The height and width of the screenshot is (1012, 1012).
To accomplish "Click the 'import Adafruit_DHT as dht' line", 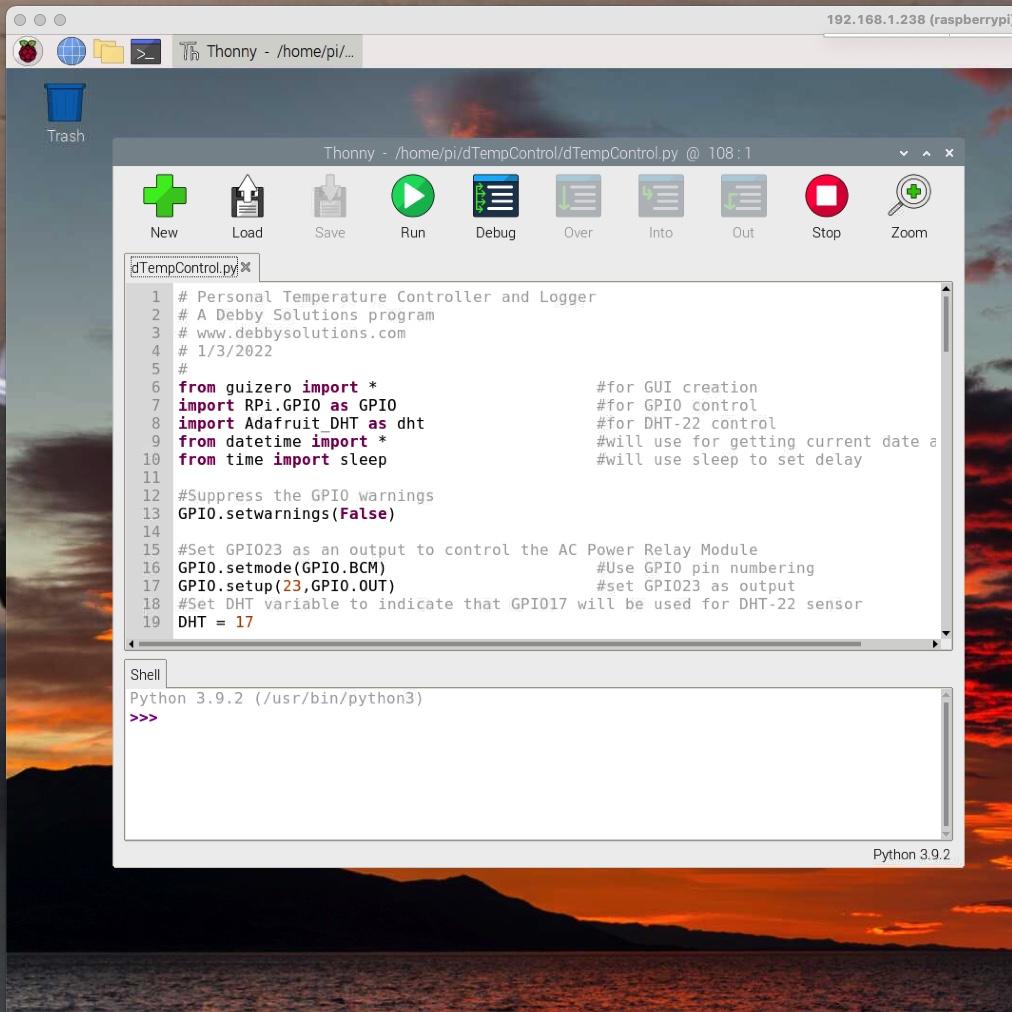I will [x=301, y=423].
